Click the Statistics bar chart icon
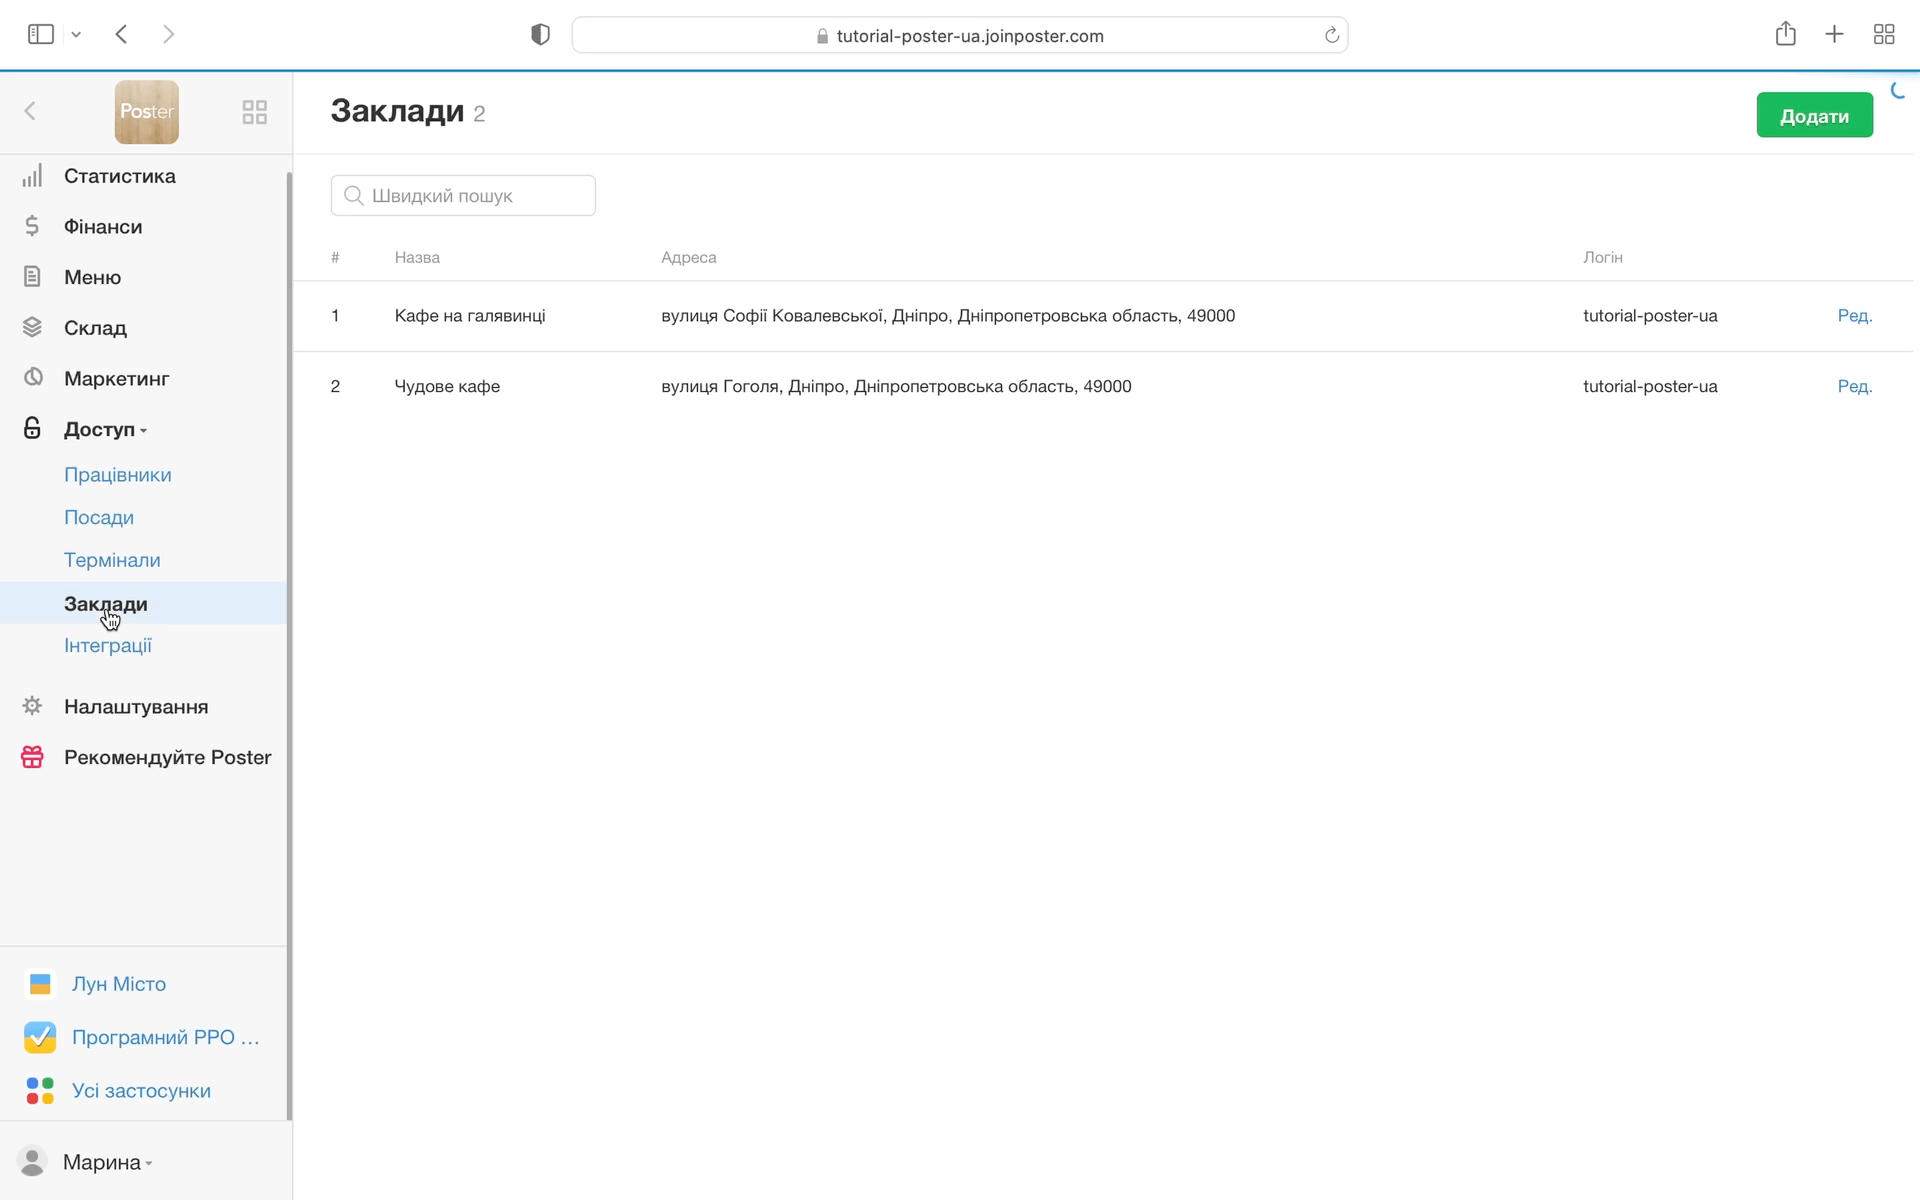The width and height of the screenshot is (1920, 1200). click(32, 176)
